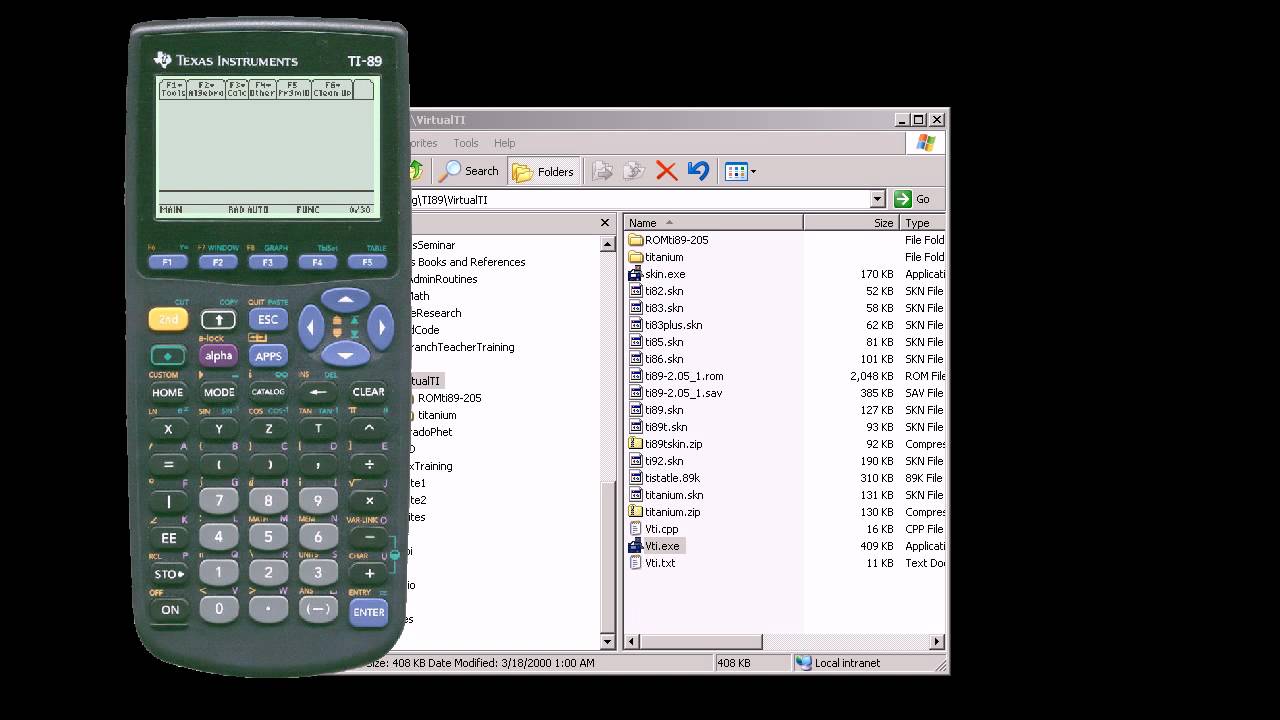Select ti92.skn file

coord(656,461)
